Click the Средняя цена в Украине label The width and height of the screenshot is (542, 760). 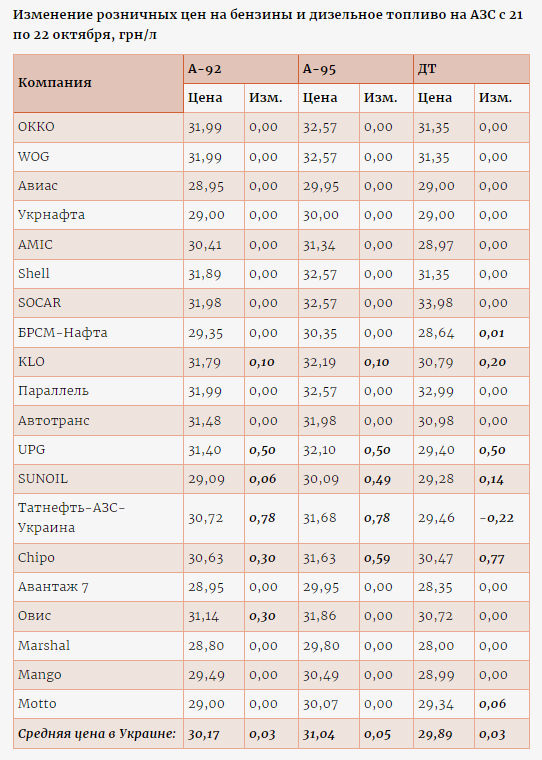coord(97,734)
